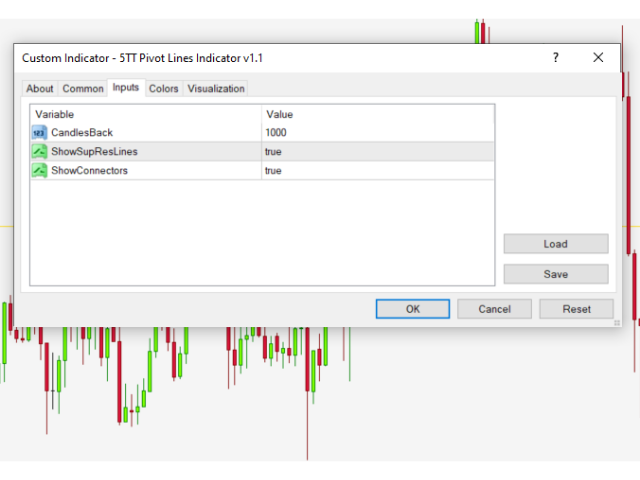The height and width of the screenshot is (480, 640).
Task: Go to the Colors tab
Action: point(164,89)
